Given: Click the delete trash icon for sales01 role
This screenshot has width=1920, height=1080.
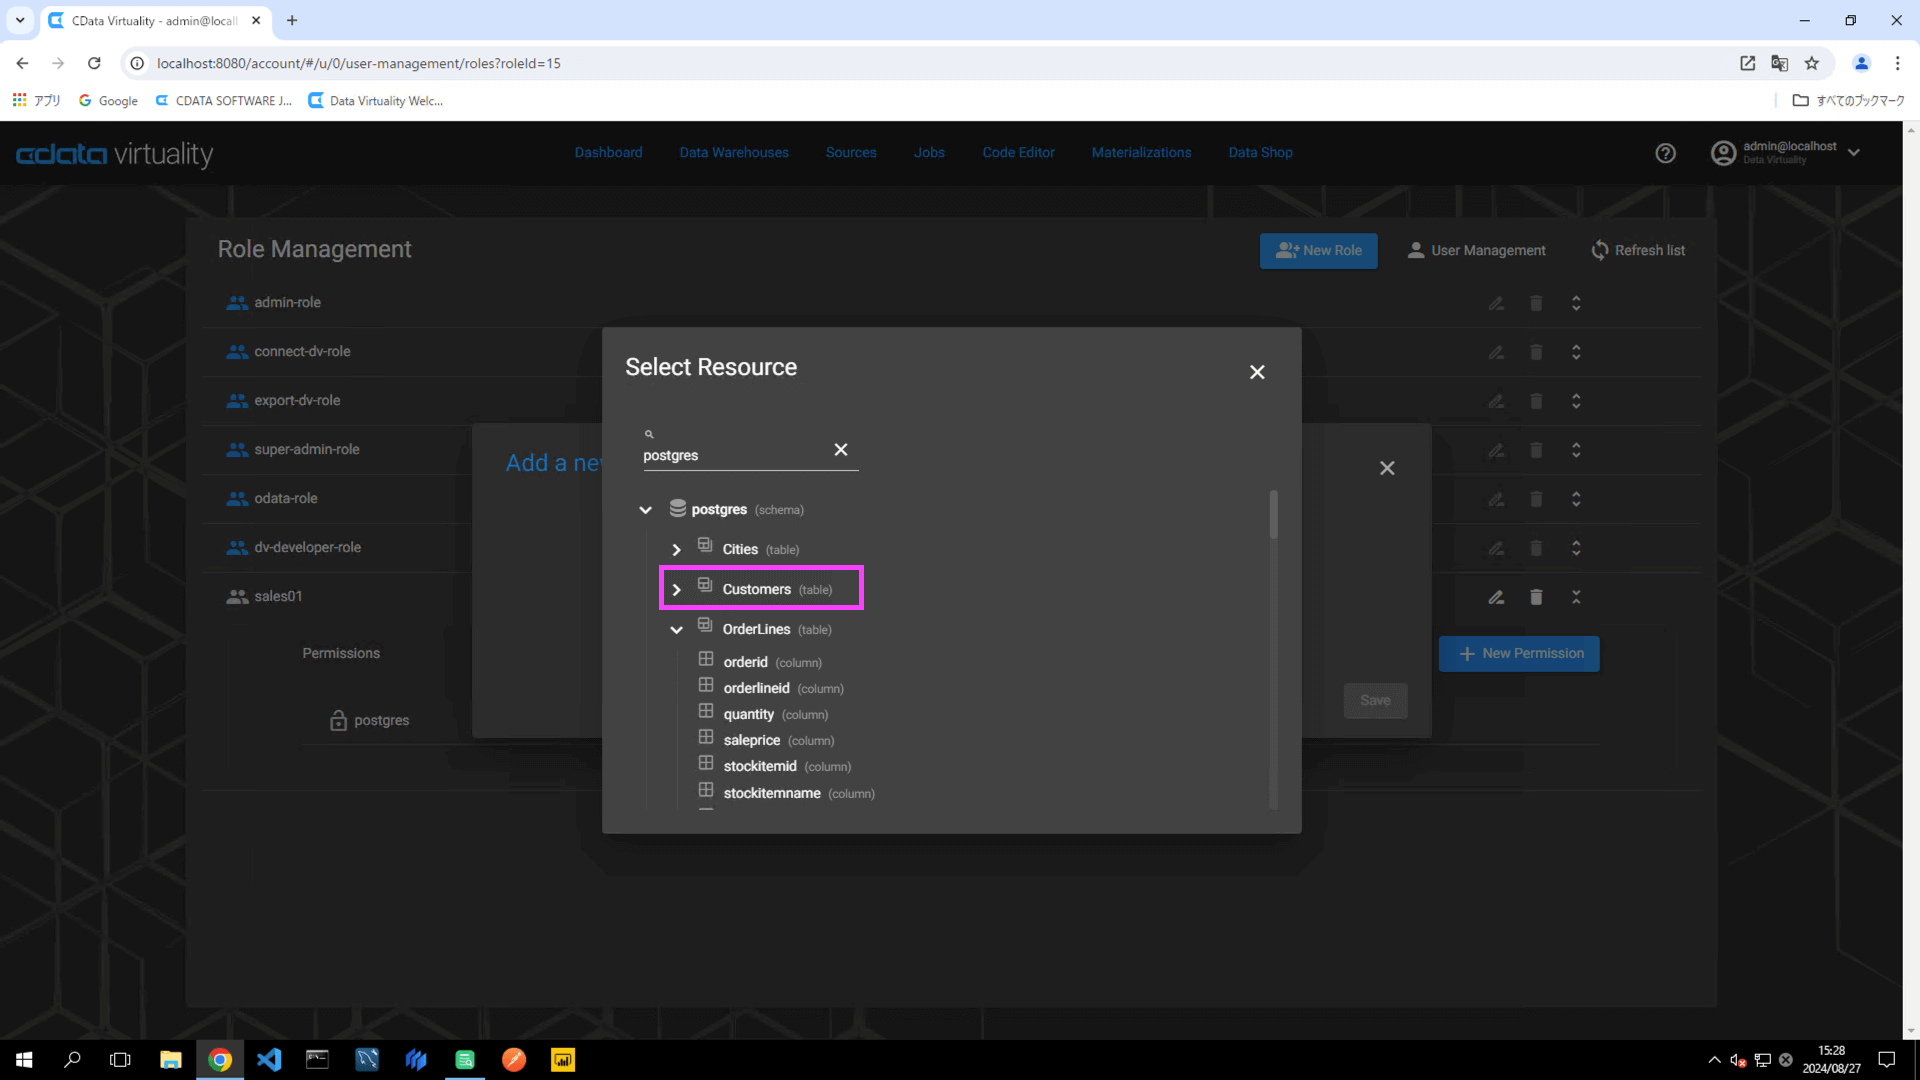Looking at the screenshot, I should 1536,597.
